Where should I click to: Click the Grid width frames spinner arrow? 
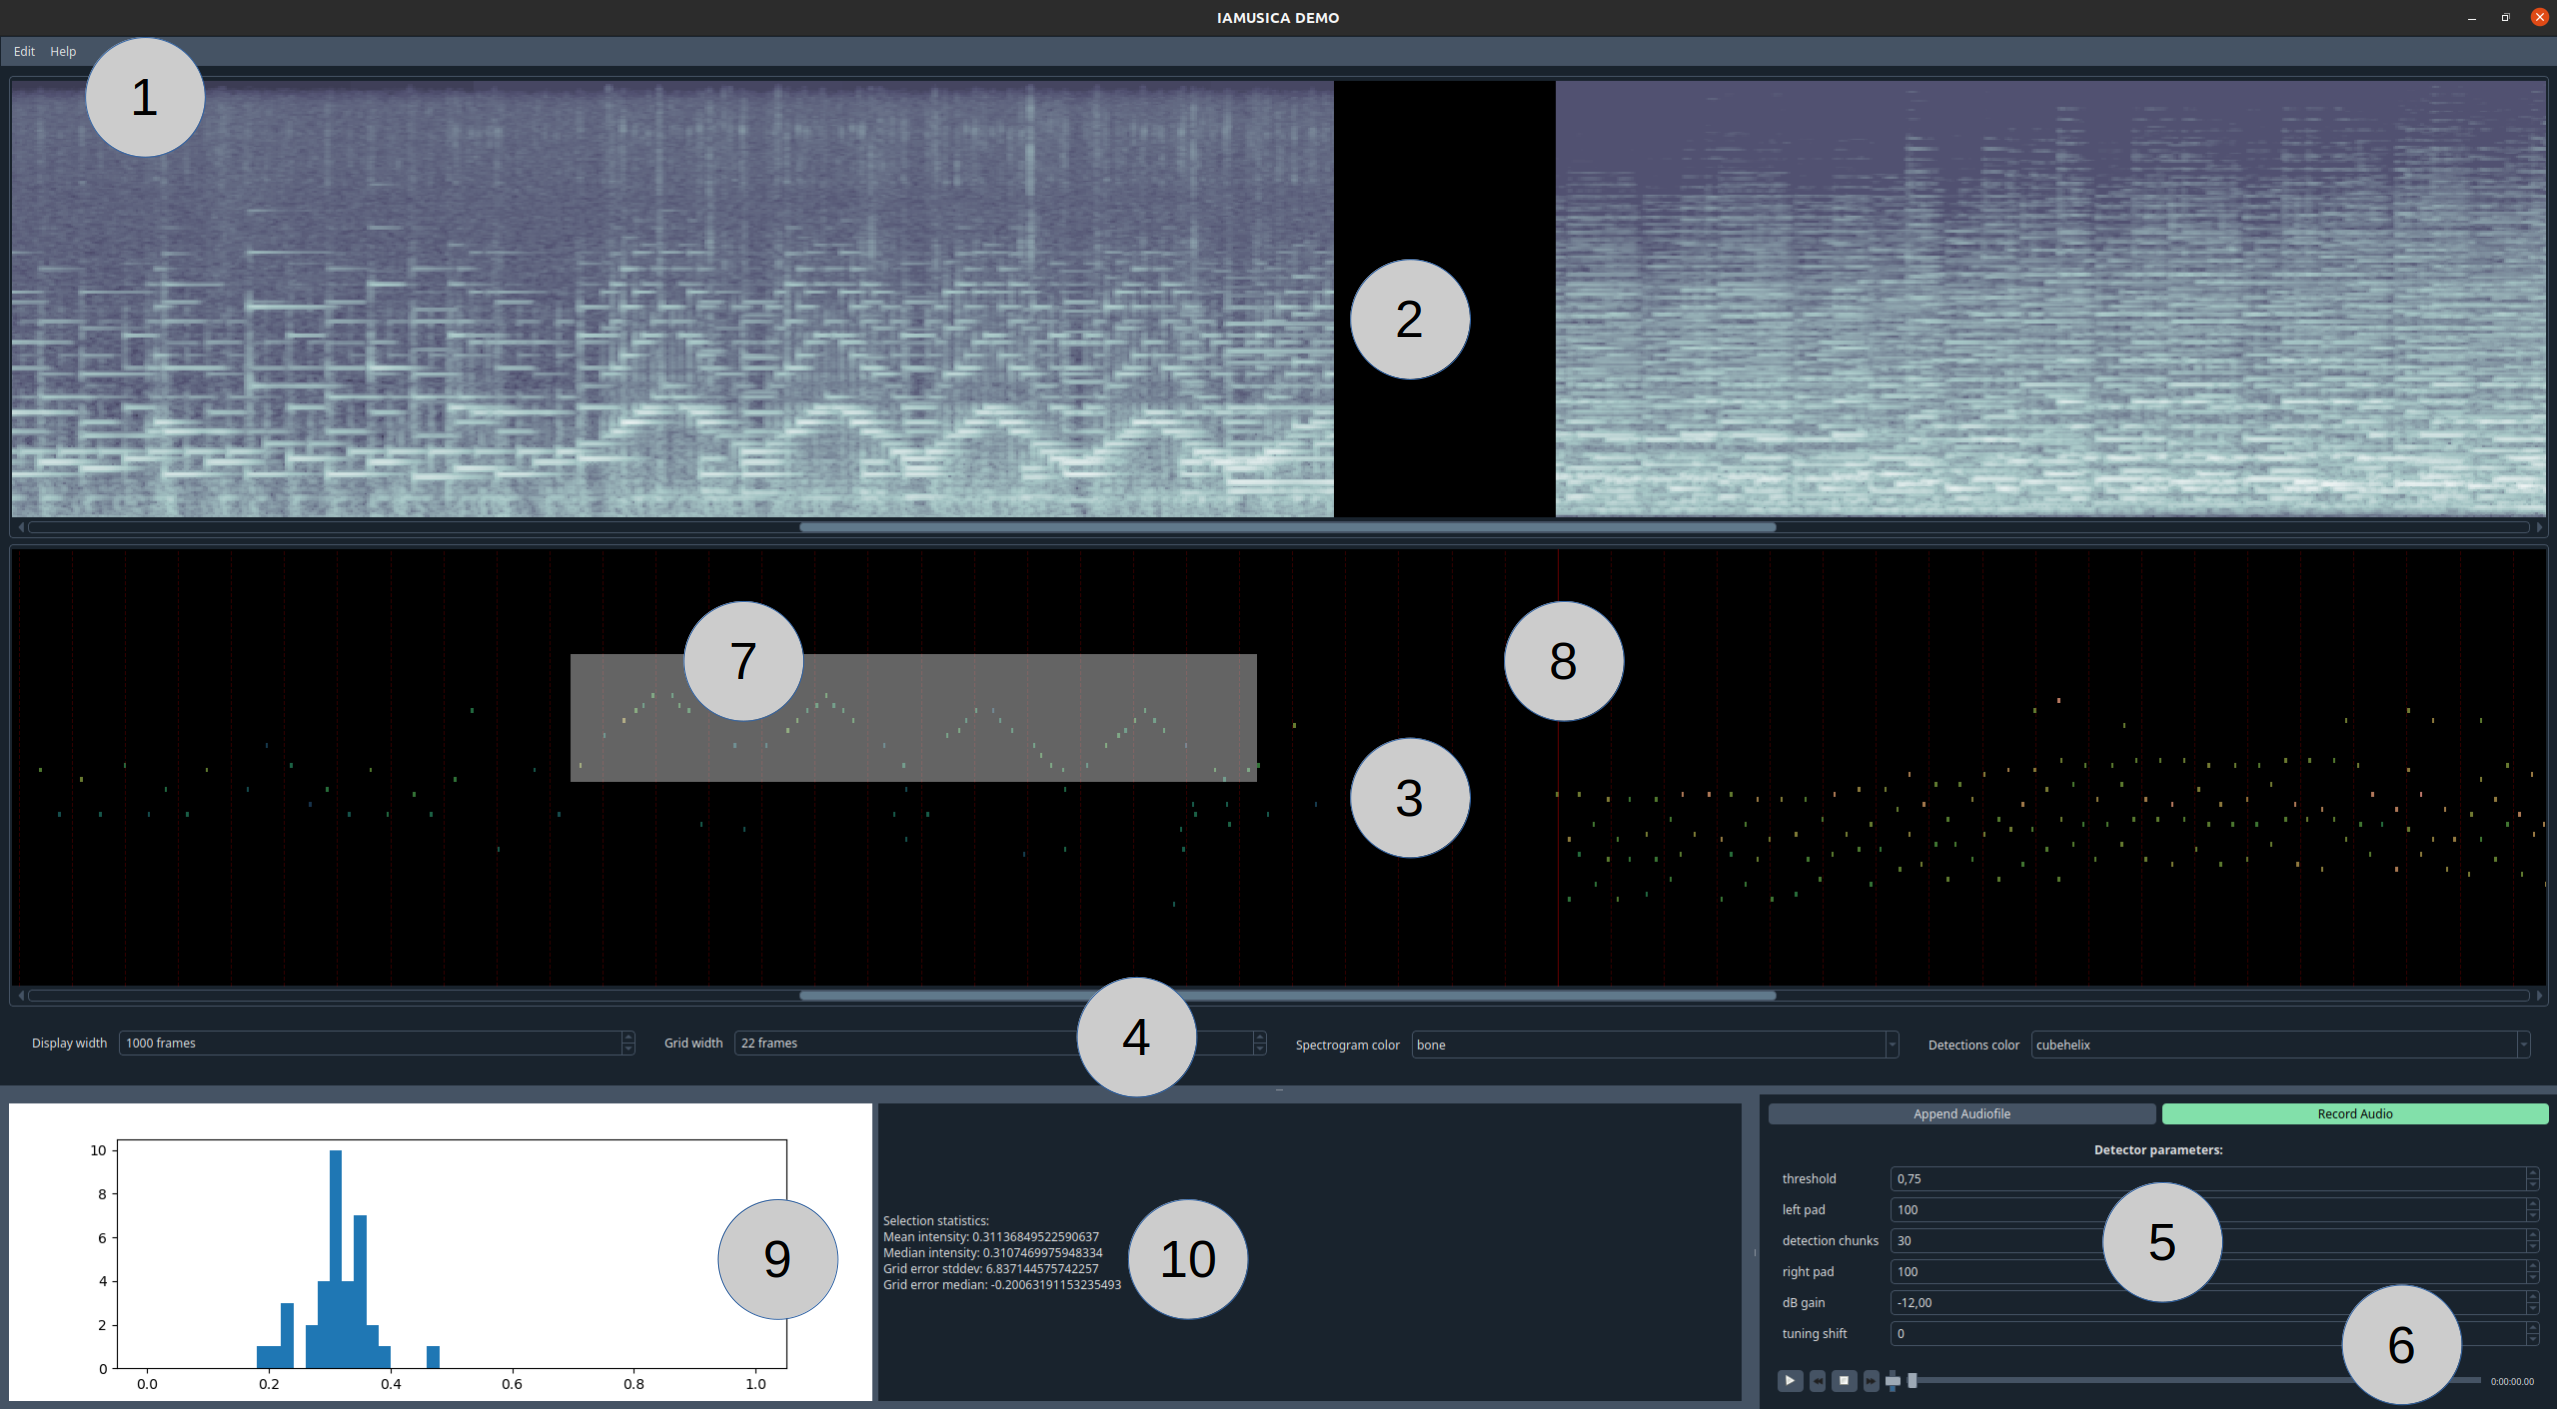click(x=1260, y=1038)
